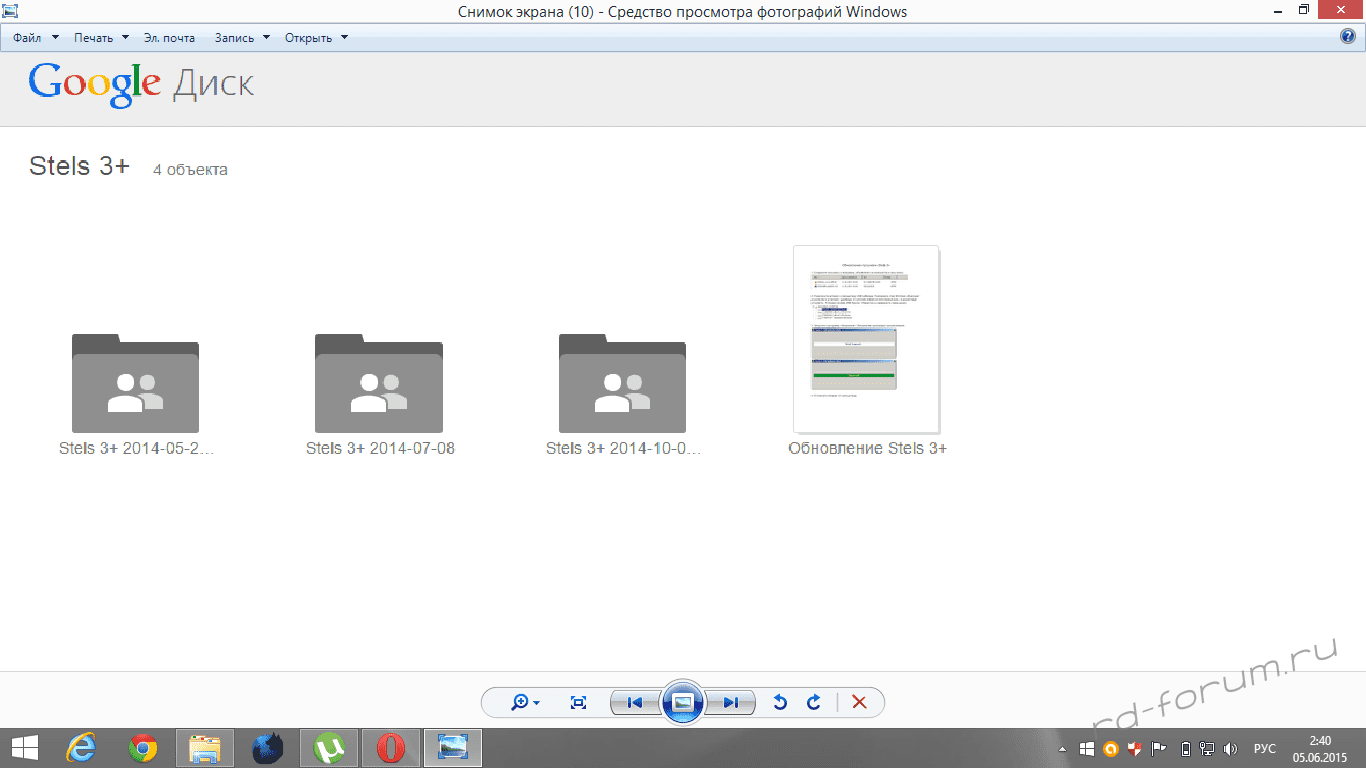Click the zoom magnifier icon
This screenshot has width=1366, height=768.
(x=520, y=703)
